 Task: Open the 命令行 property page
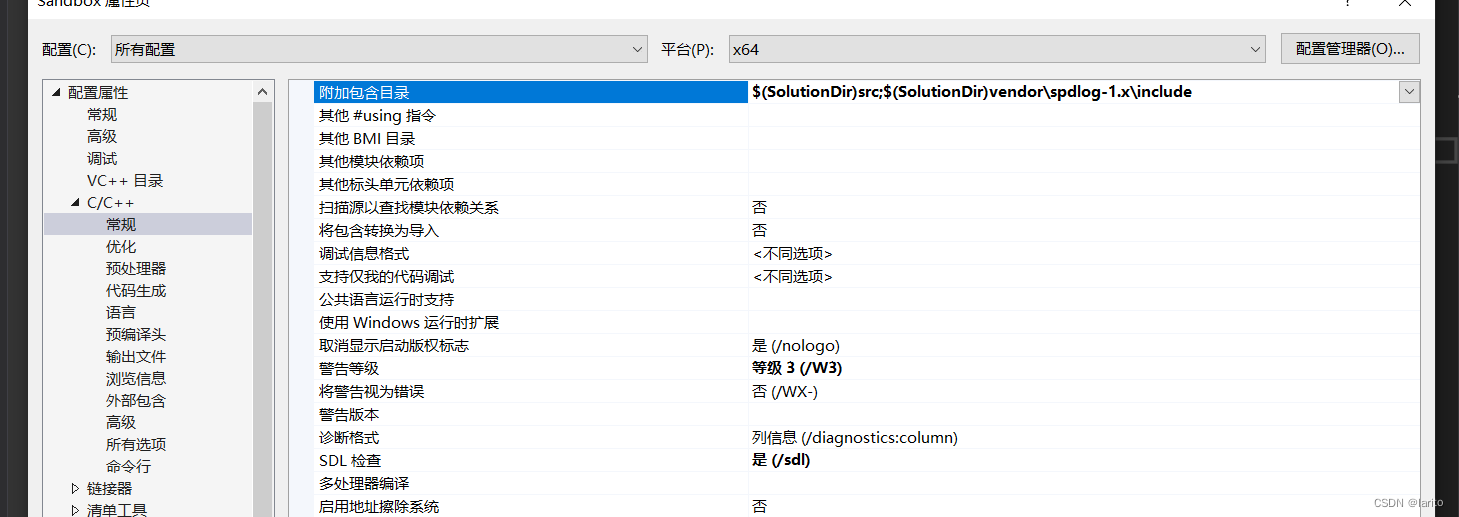pyautogui.click(x=128, y=467)
